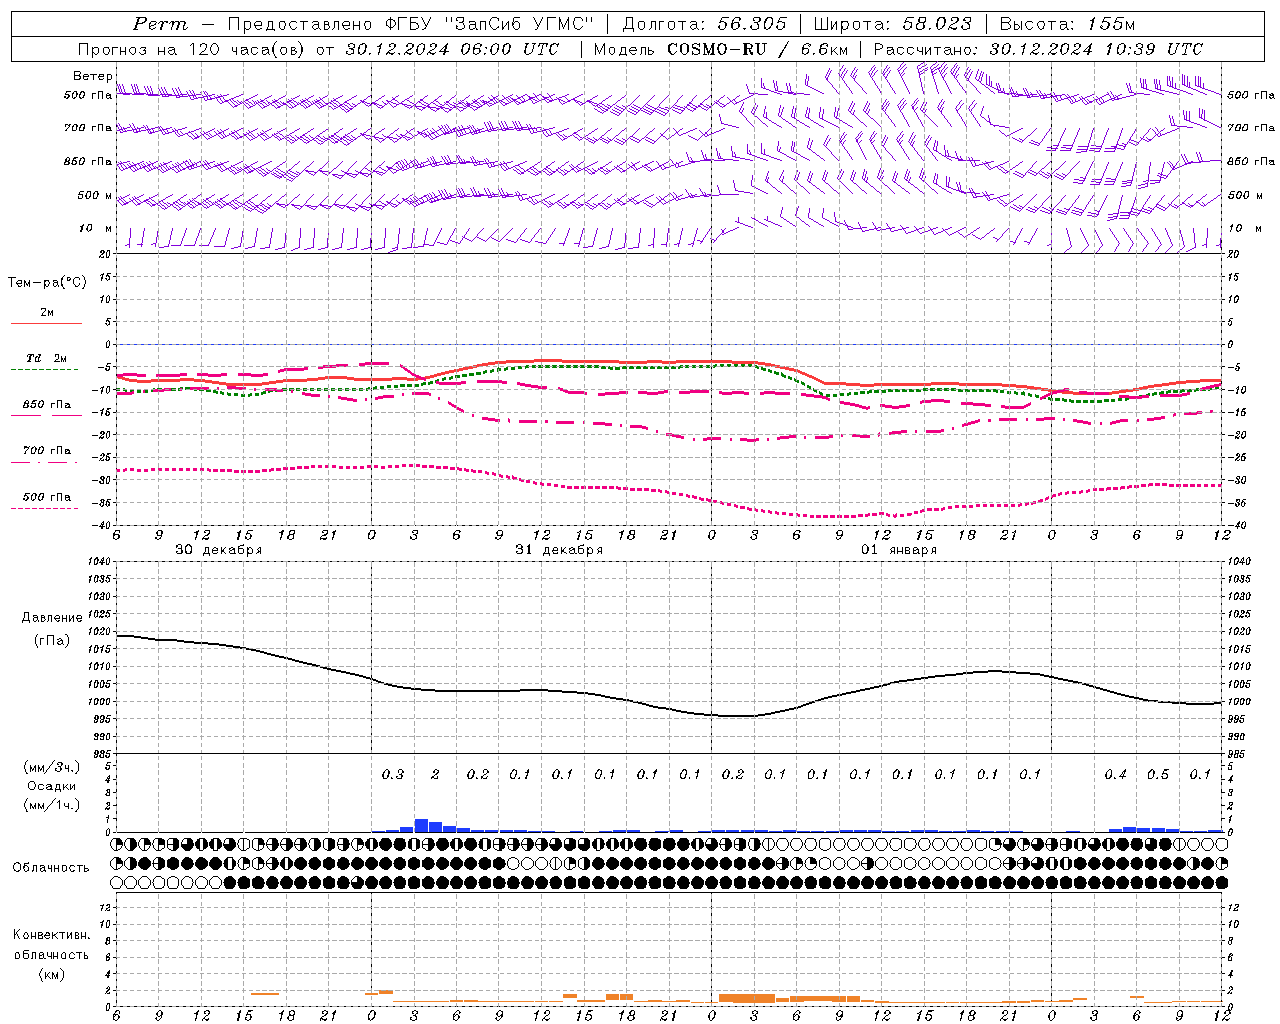1280x1024 pixels.
Task: Click the latitude value "Широта: 58.023"
Action: click(892, 24)
